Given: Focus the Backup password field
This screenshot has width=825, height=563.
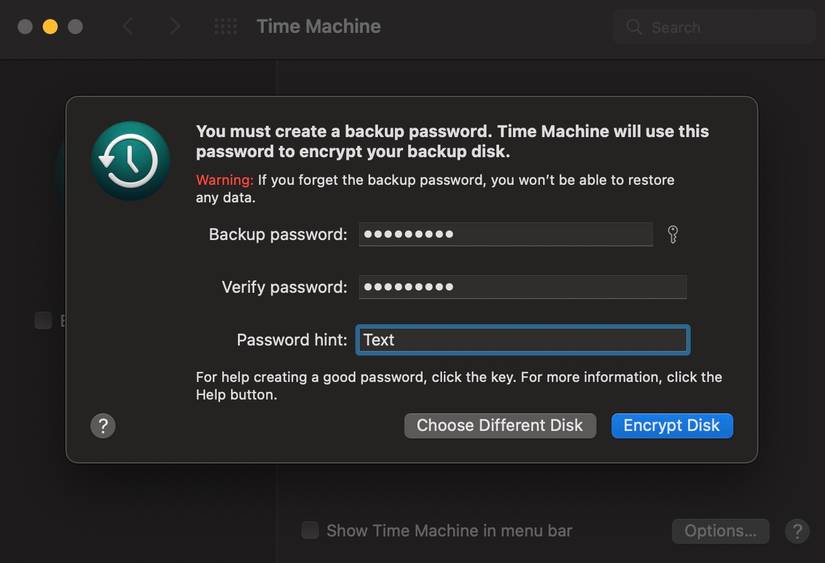Looking at the screenshot, I should pos(505,235).
